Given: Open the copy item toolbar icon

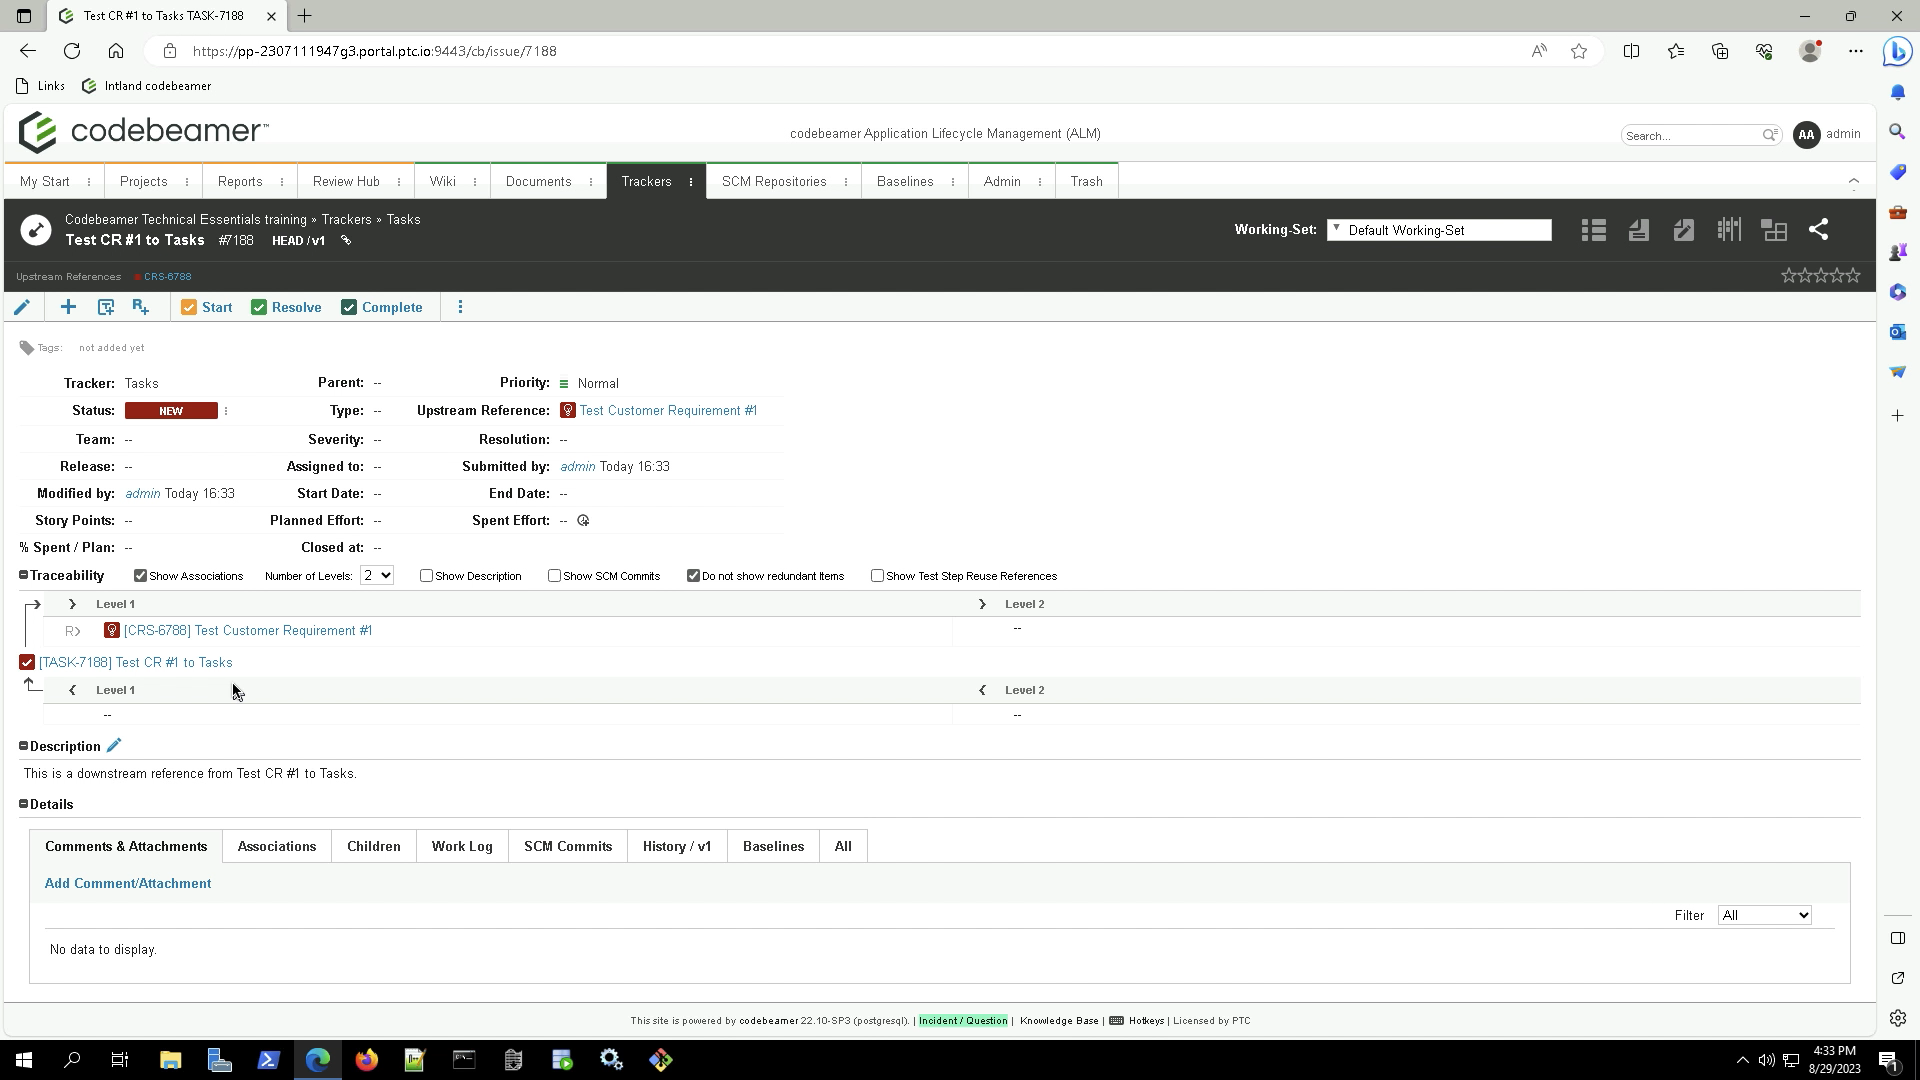Looking at the screenshot, I should (x=105, y=307).
